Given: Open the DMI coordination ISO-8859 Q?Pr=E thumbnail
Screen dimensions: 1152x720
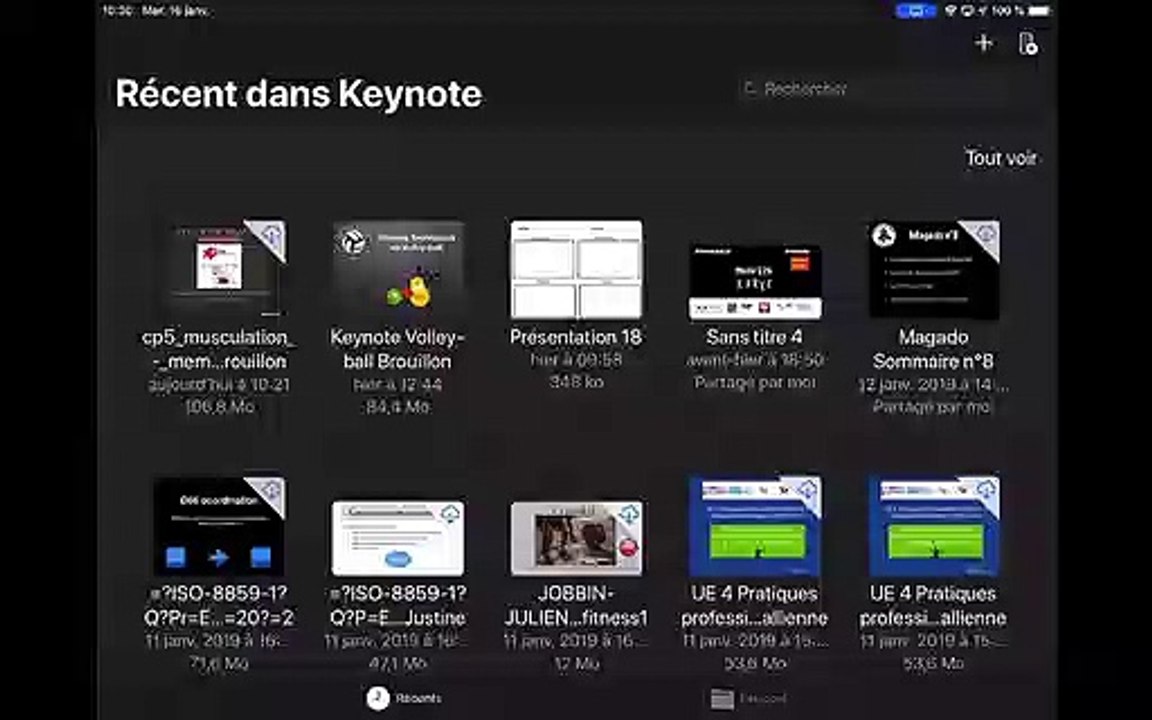Looking at the screenshot, I should [219, 526].
